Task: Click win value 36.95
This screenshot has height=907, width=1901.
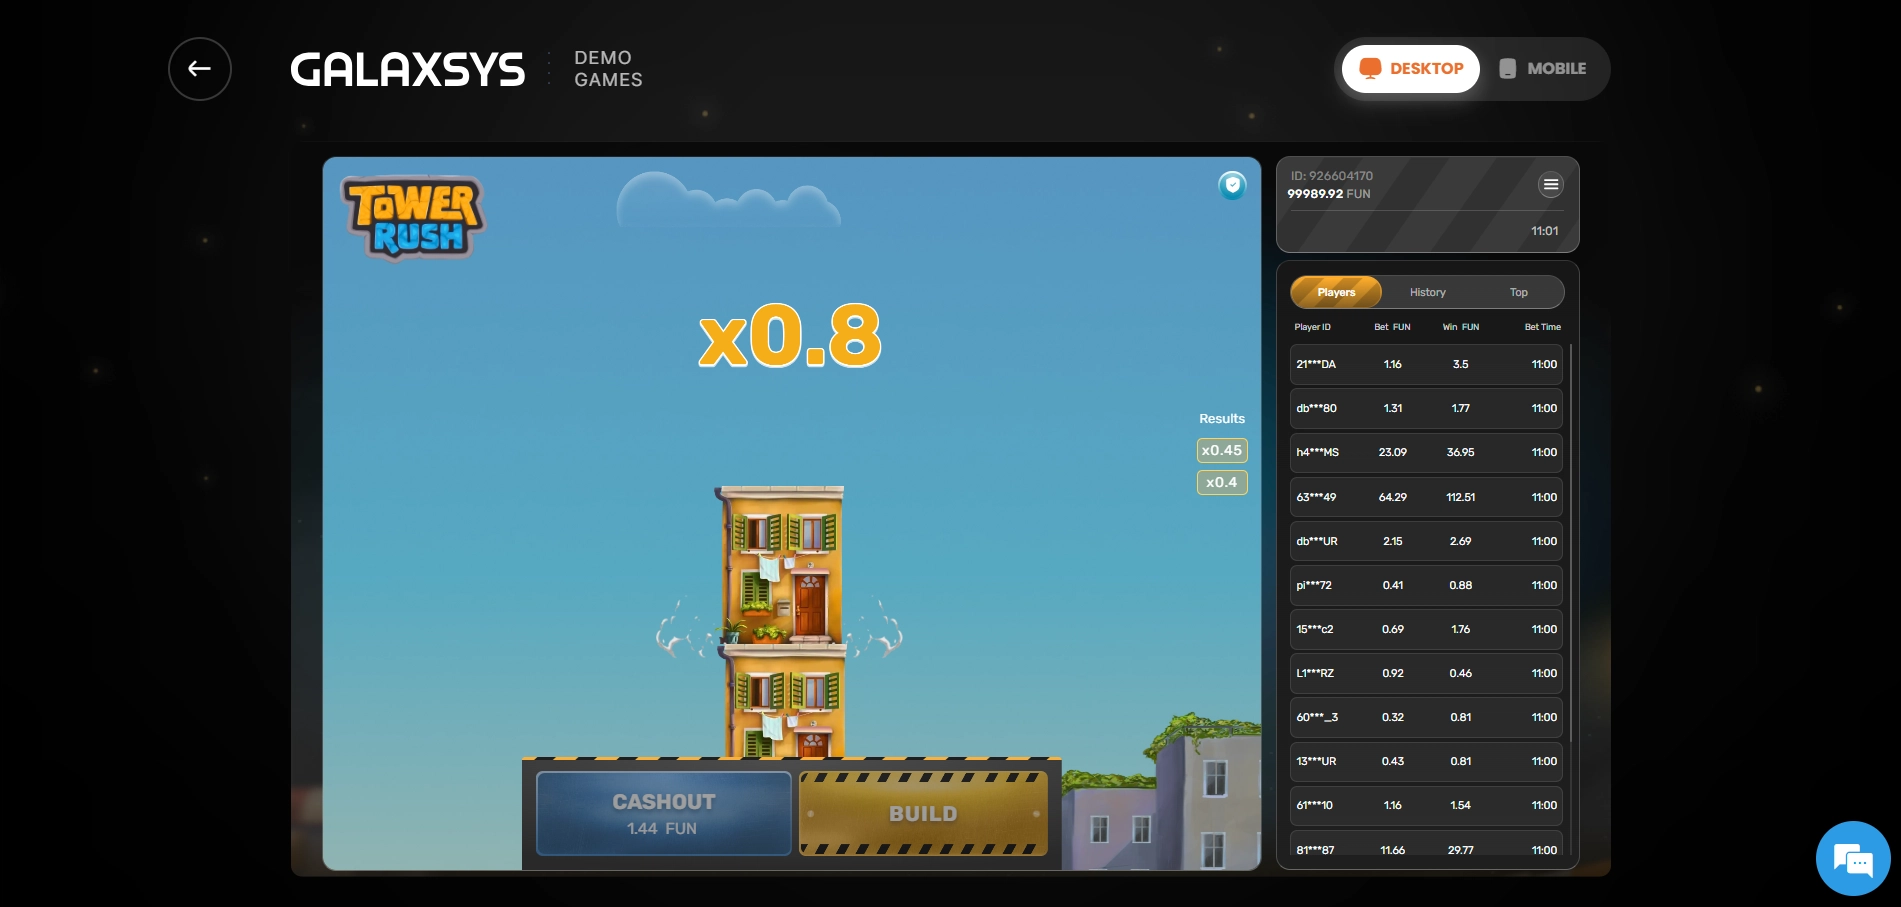Action: pos(1460,453)
